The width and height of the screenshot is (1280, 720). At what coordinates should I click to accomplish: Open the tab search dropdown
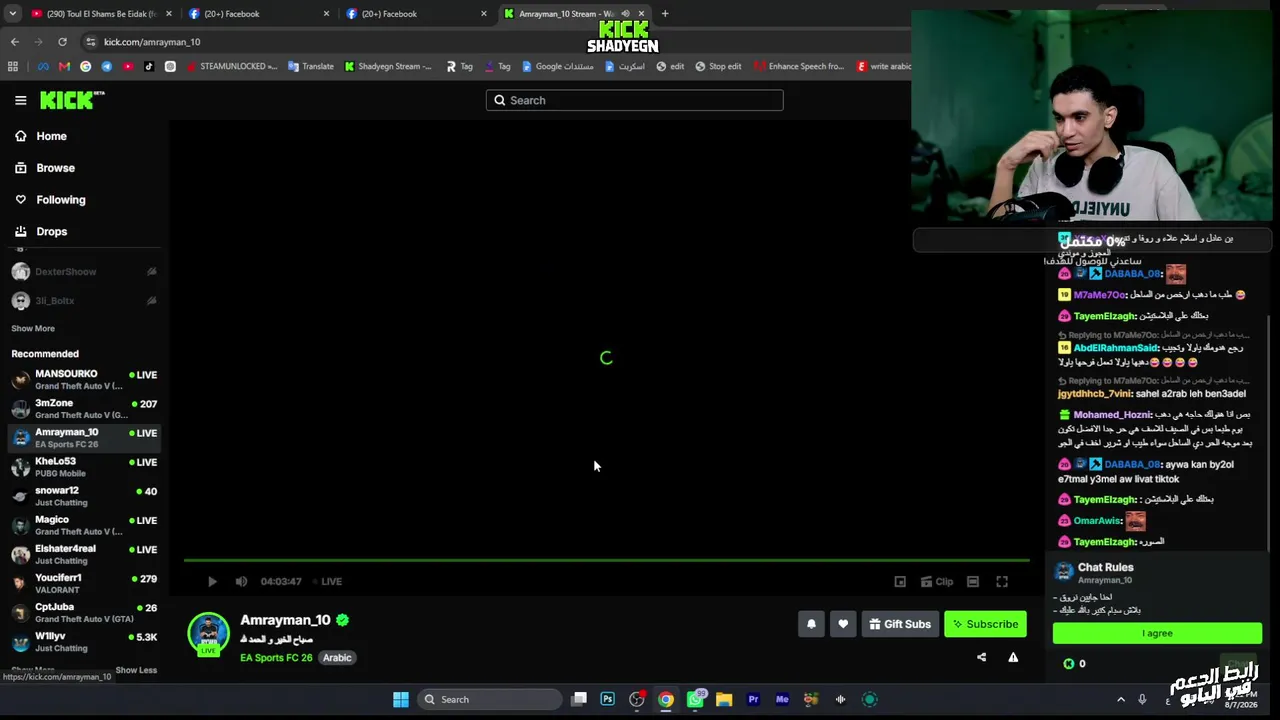coord(12,14)
